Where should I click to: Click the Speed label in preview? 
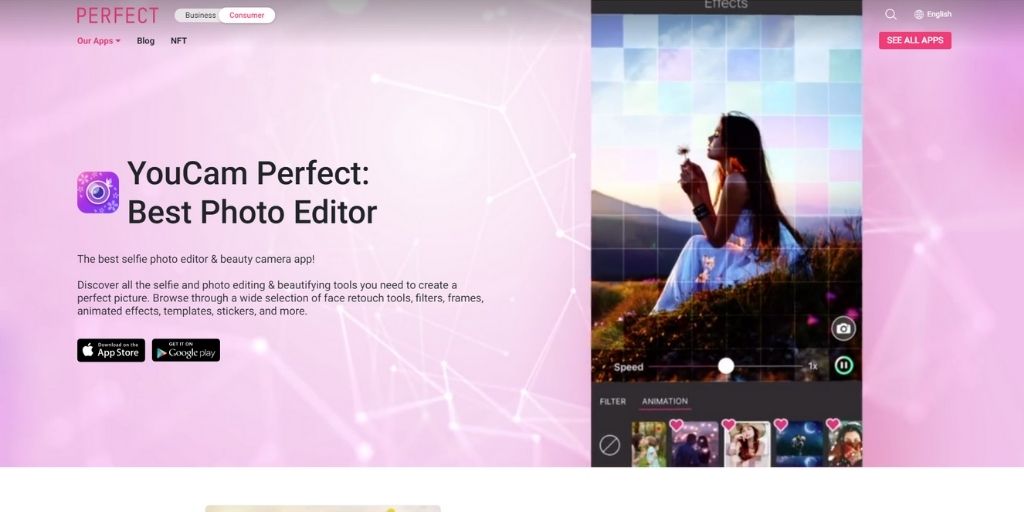[x=628, y=367]
